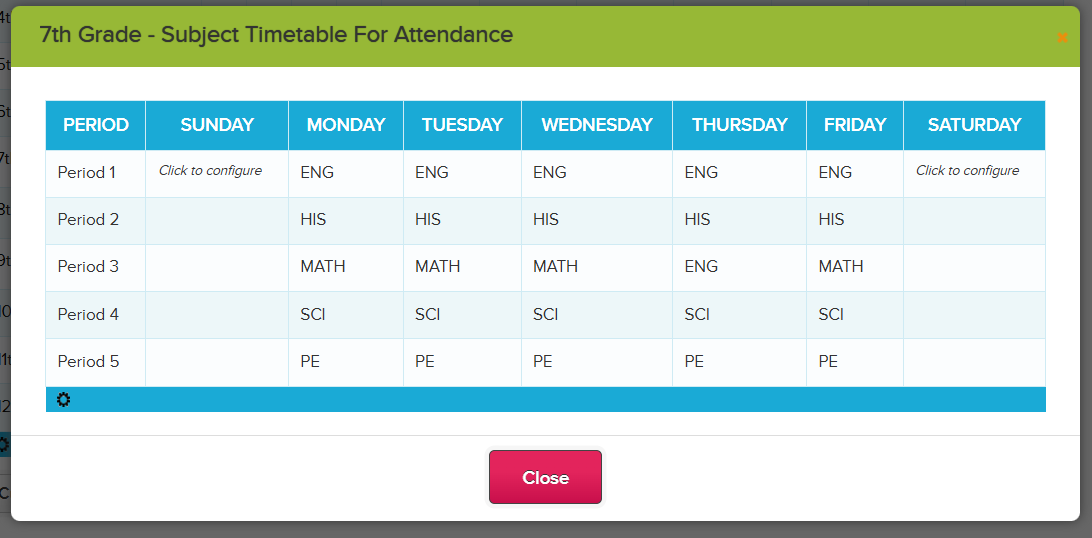This screenshot has height=538, width=1092.
Task: Click the background gear icon at left edge
Action: (x=4, y=444)
